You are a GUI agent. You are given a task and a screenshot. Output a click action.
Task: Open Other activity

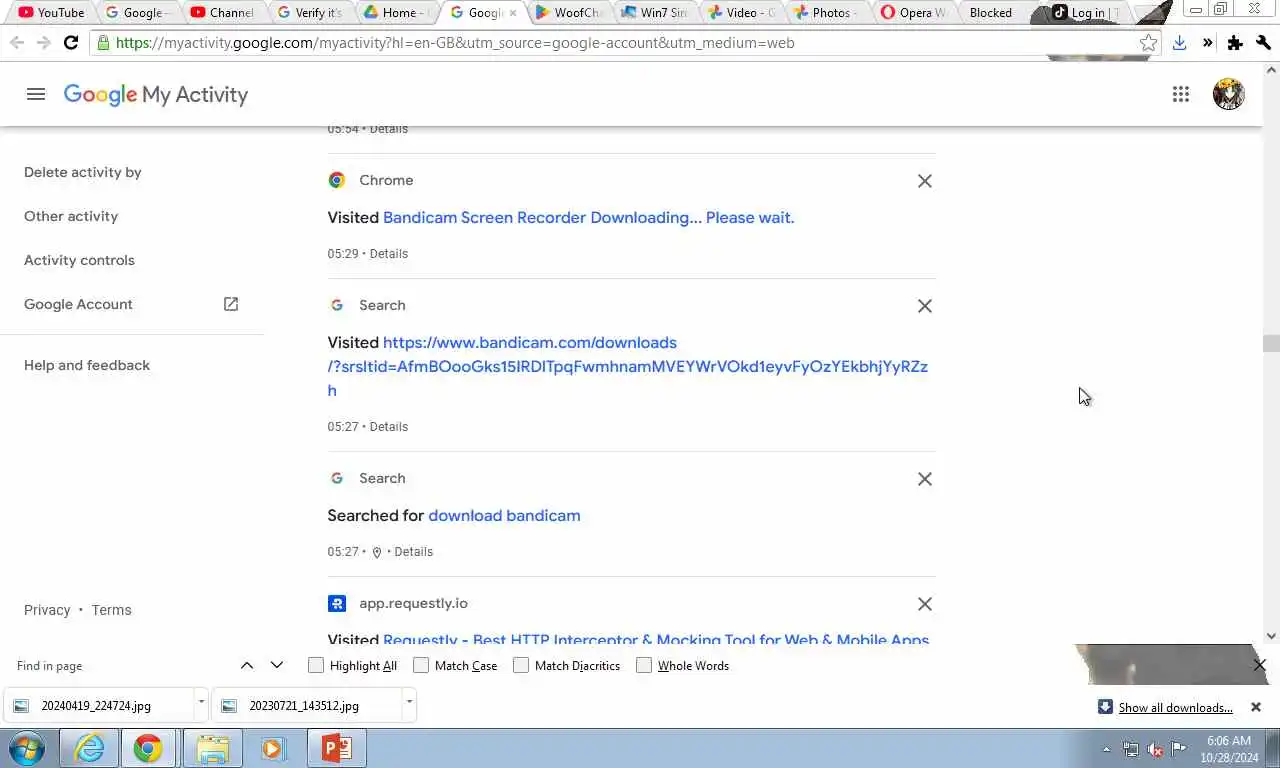(71, 216)
